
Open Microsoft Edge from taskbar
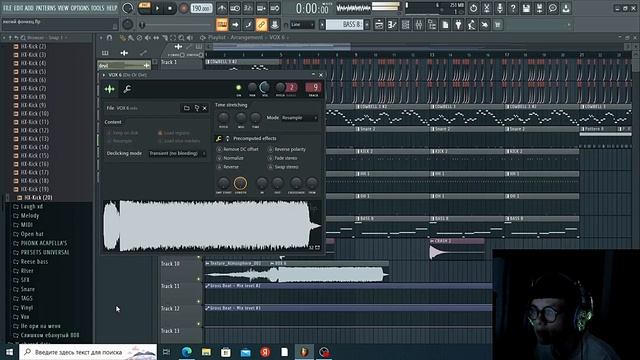click(x=187, y=352)
